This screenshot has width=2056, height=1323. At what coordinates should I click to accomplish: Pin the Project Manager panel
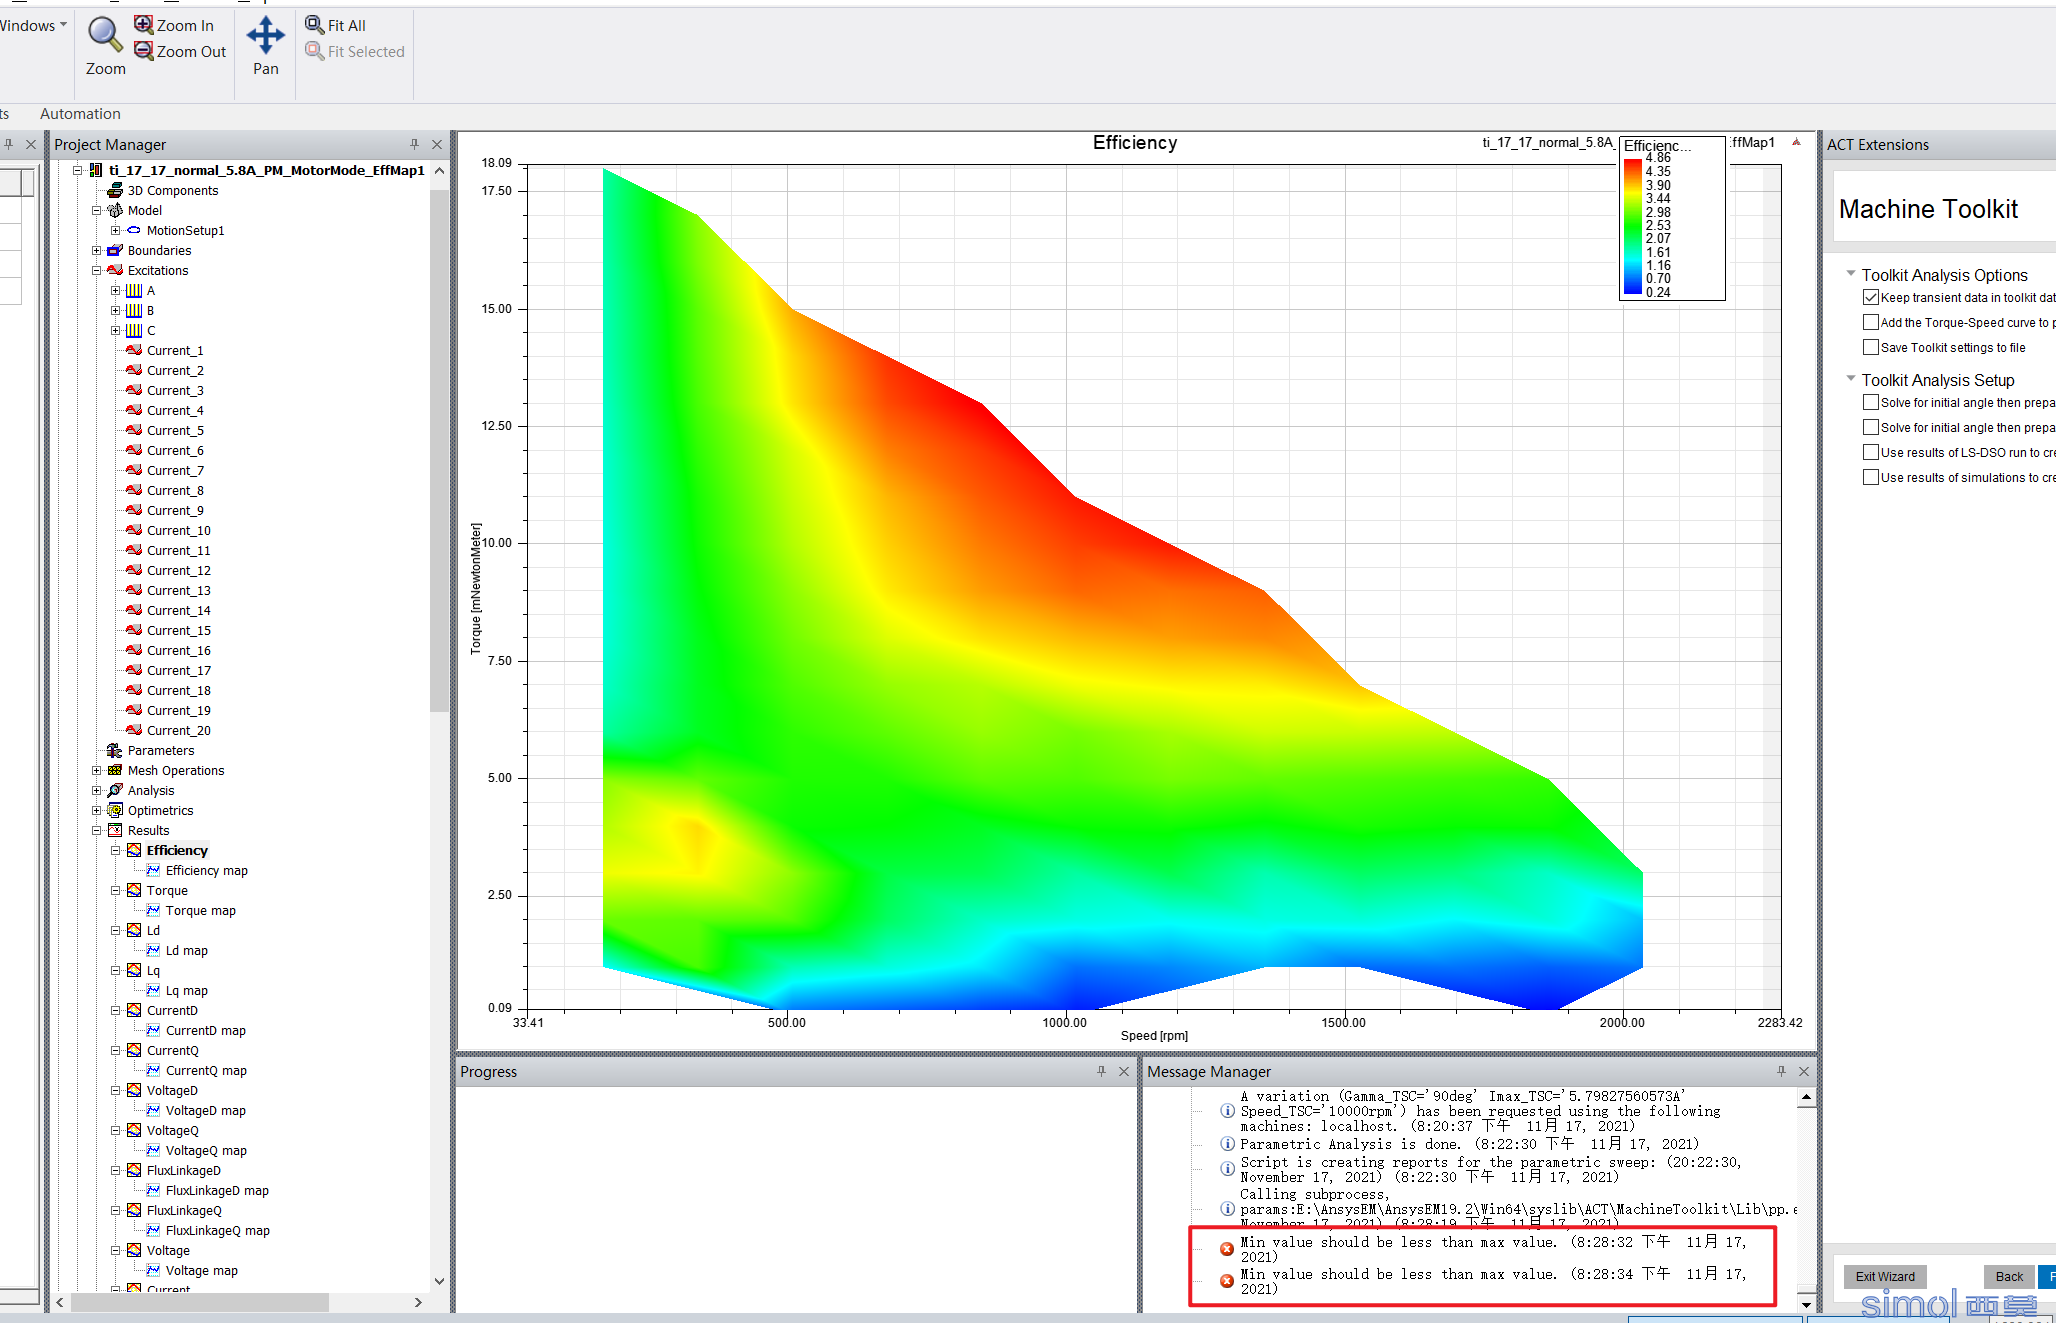point(414,144)
